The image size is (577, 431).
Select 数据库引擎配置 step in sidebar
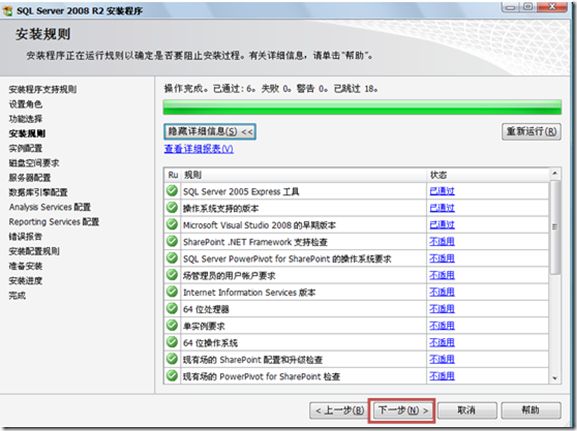coord(38,192)
